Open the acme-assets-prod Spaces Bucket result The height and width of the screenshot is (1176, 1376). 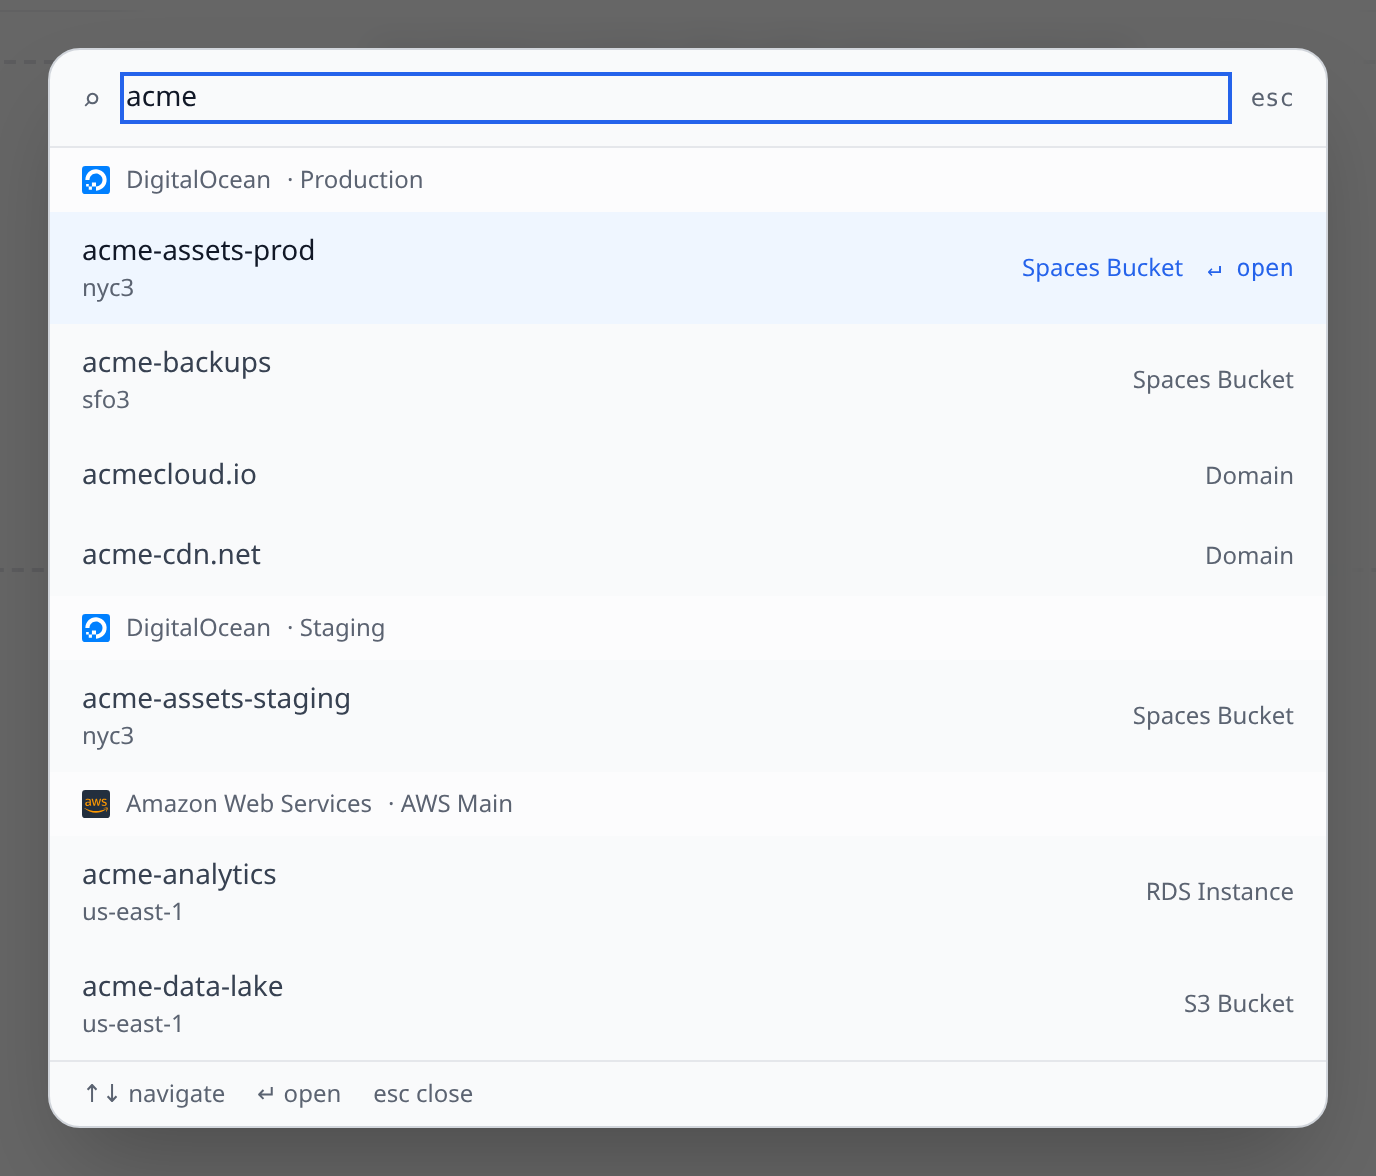[688, 268]
